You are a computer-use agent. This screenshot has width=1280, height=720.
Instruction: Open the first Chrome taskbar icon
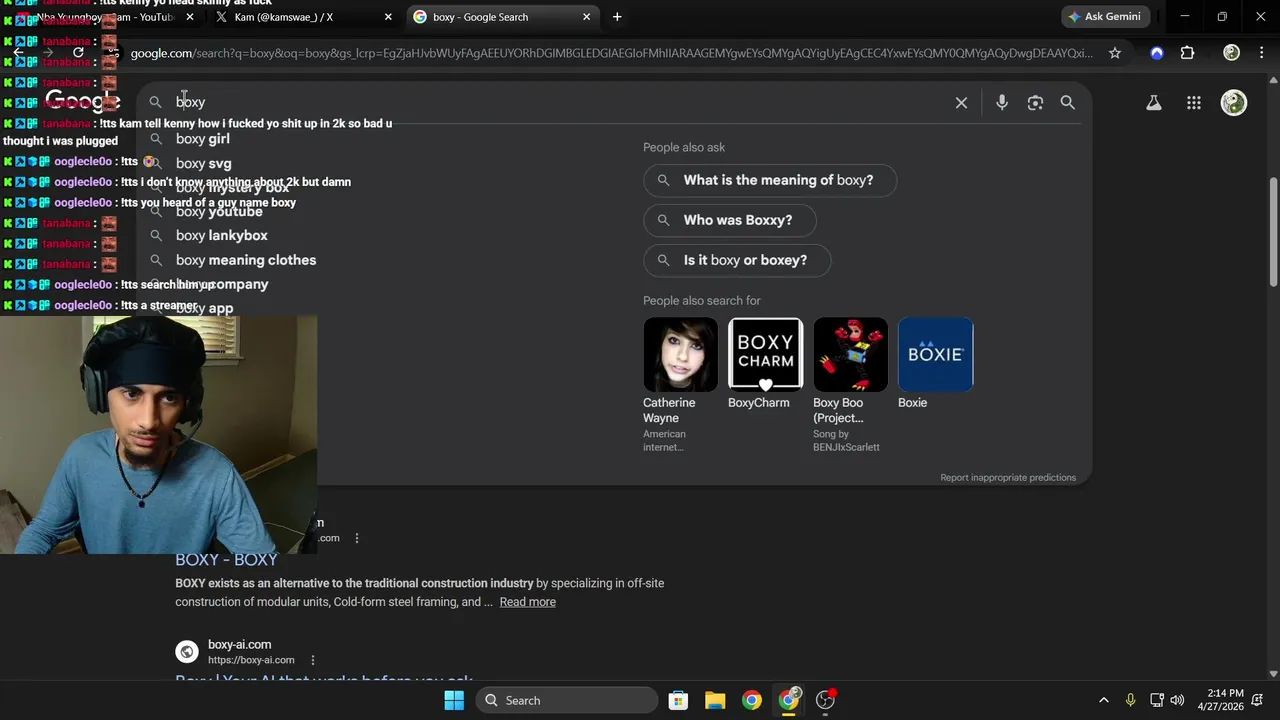point(752,700)
